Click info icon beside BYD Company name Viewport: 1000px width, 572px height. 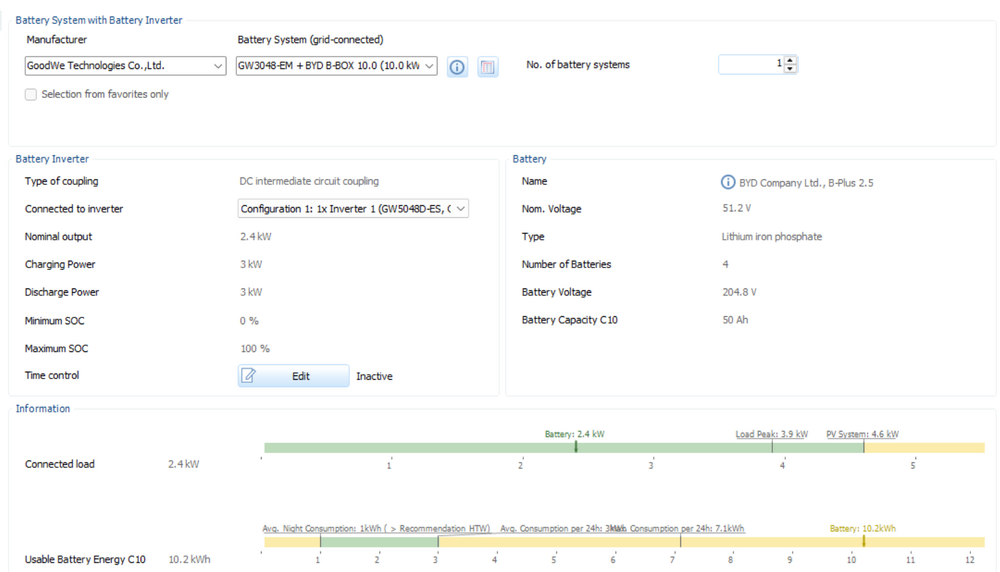(x=728, y=182)
